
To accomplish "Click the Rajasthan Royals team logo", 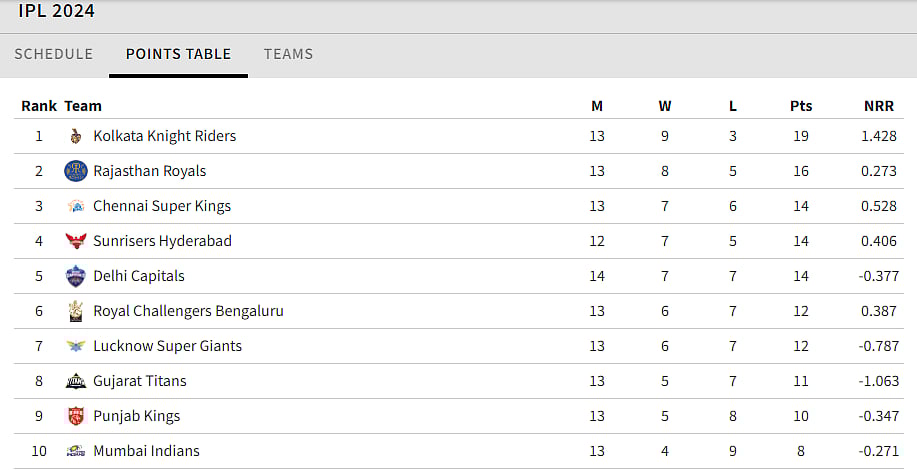I will pos(76,171).
